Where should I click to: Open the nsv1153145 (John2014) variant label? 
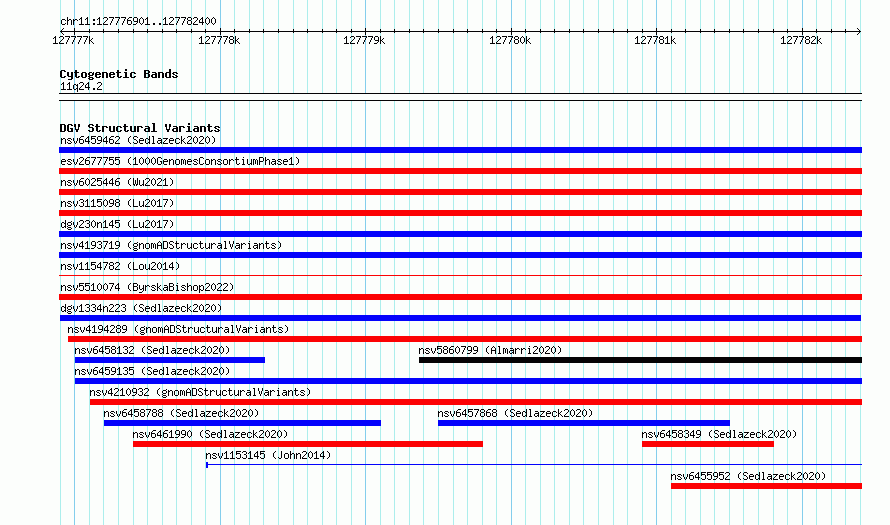pyautogui.click(x=268, y=455)
